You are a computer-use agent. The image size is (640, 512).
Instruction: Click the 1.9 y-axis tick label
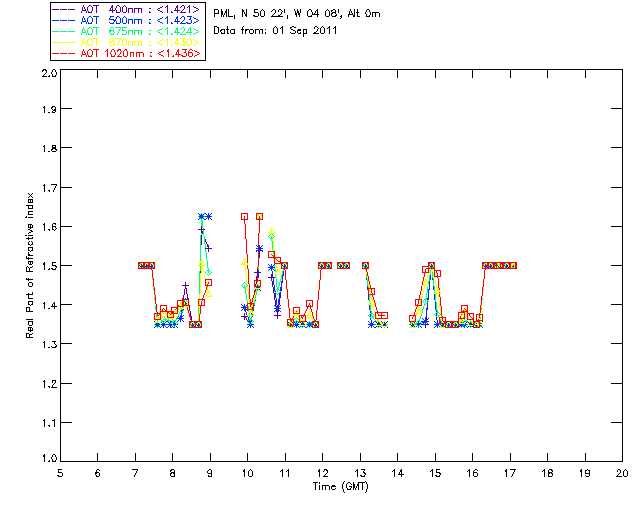pos(49,109)
